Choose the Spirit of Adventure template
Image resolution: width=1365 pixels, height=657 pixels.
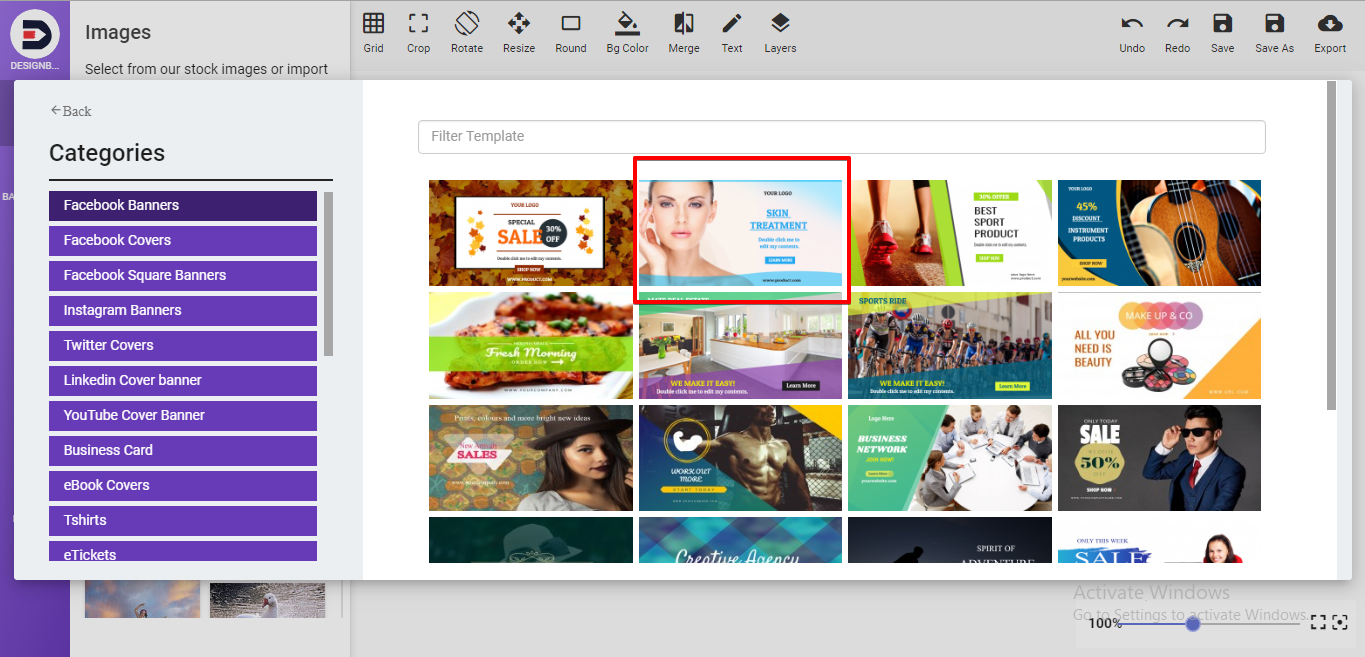(950, 540)
